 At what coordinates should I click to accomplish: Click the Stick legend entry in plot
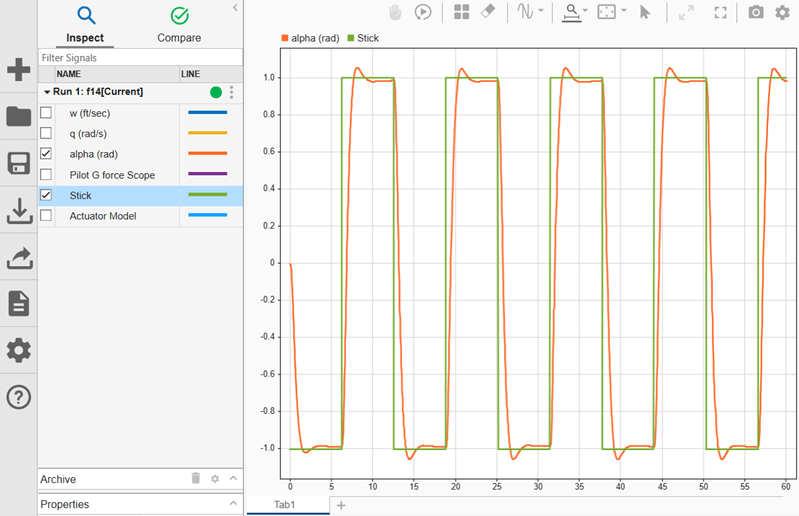(363, 38)
